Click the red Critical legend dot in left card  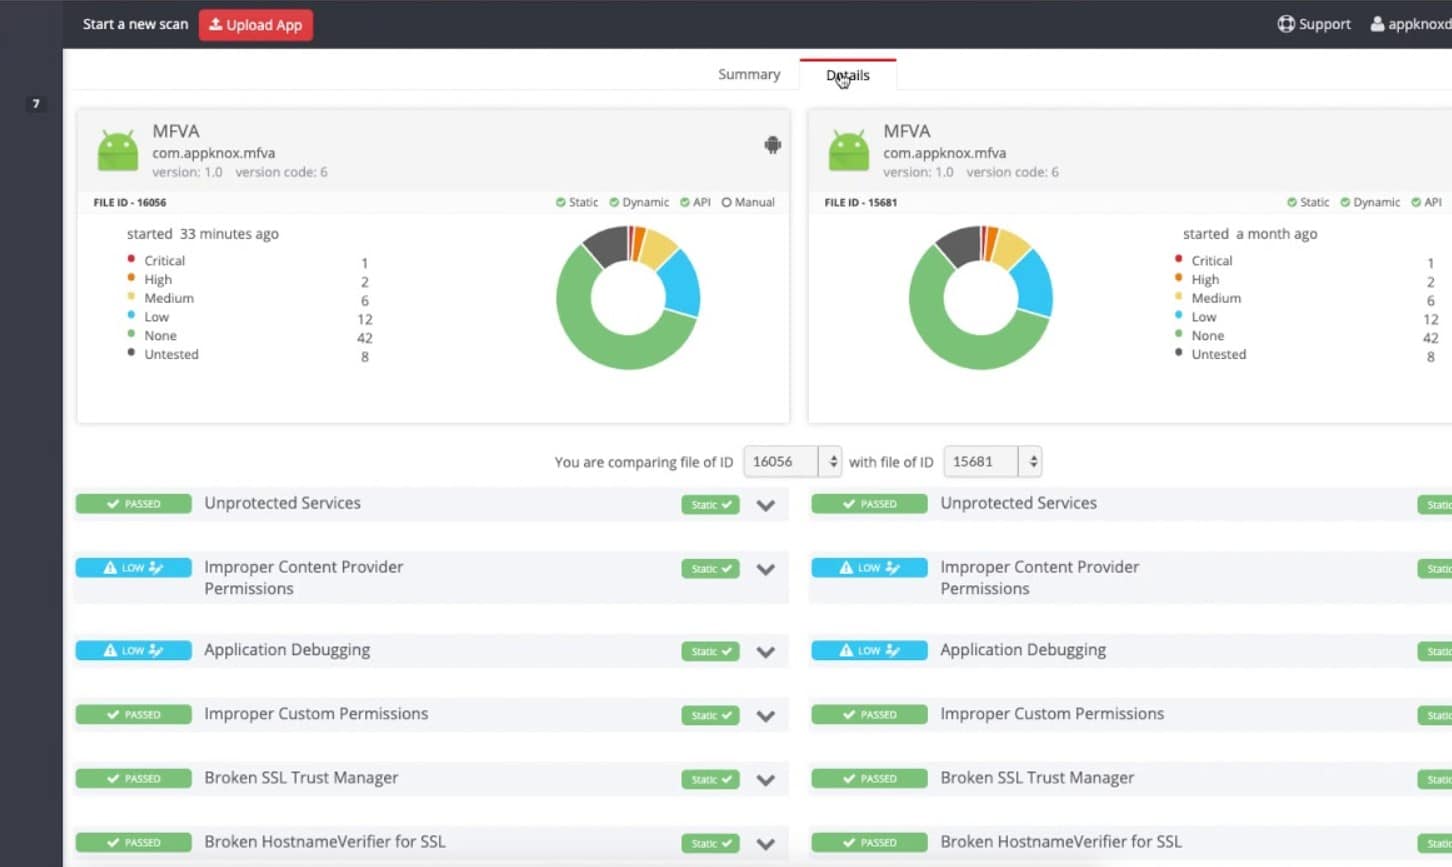click(x=131, y=259)
